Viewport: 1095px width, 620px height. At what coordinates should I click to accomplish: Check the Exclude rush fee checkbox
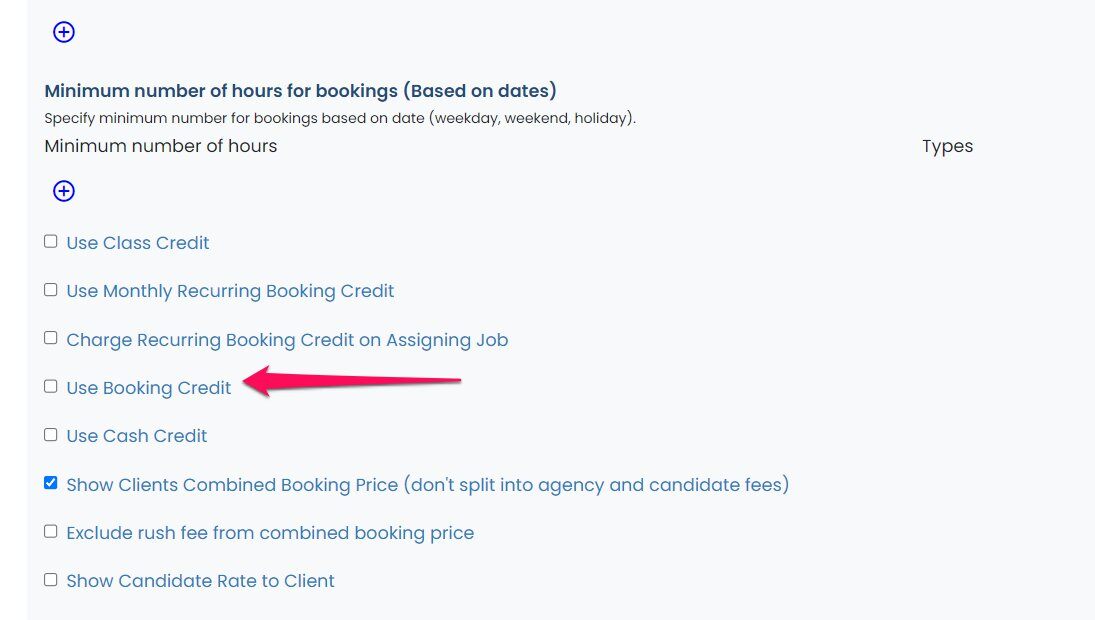tap(51, 532)
